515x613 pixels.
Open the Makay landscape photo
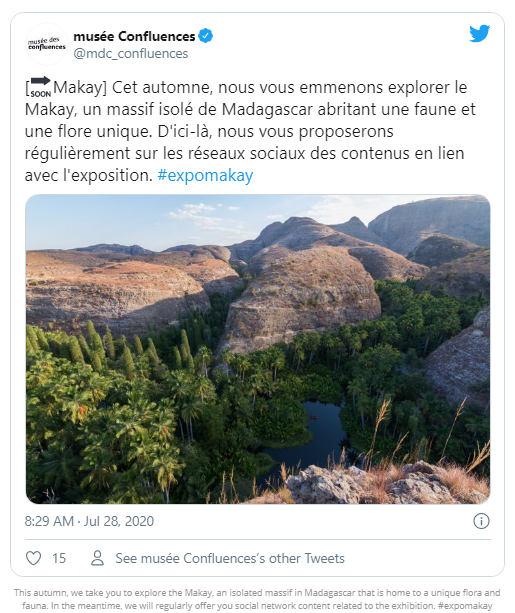click(258, 349)
